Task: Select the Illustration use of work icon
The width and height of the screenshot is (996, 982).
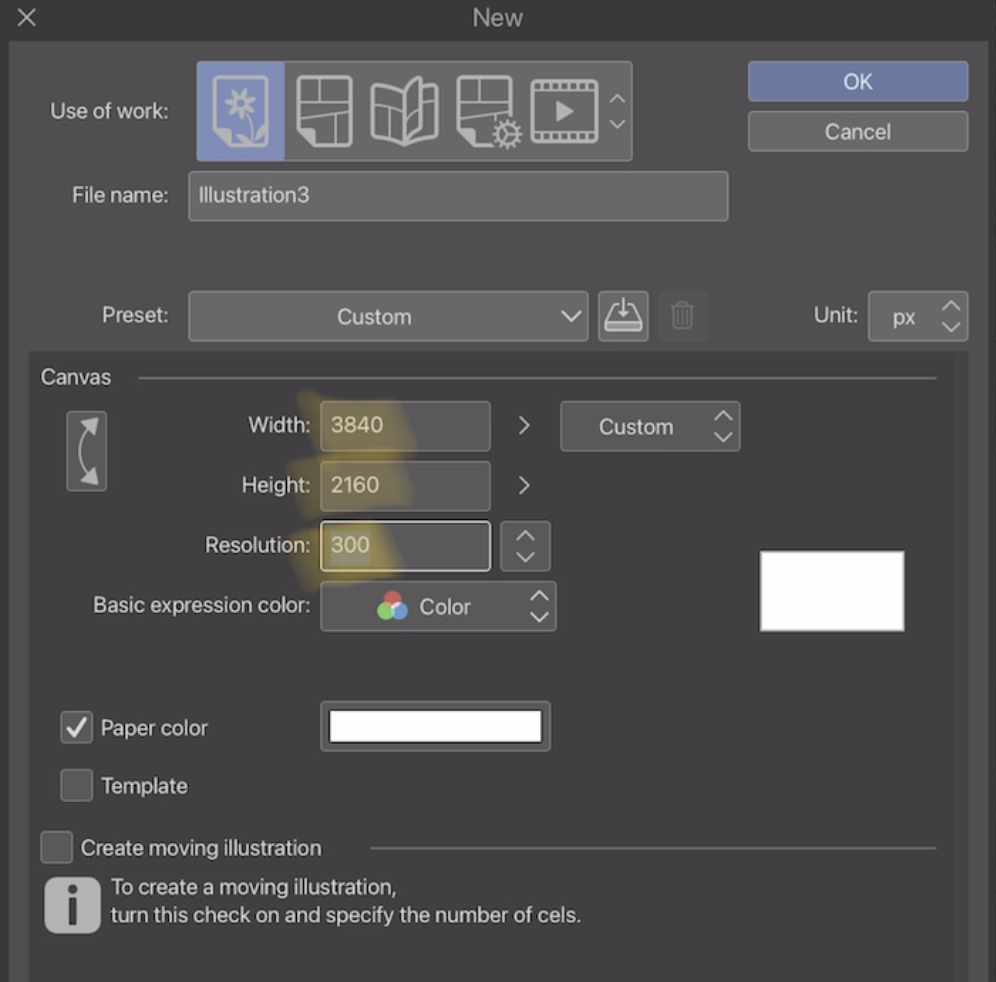Action: point(240,111)
